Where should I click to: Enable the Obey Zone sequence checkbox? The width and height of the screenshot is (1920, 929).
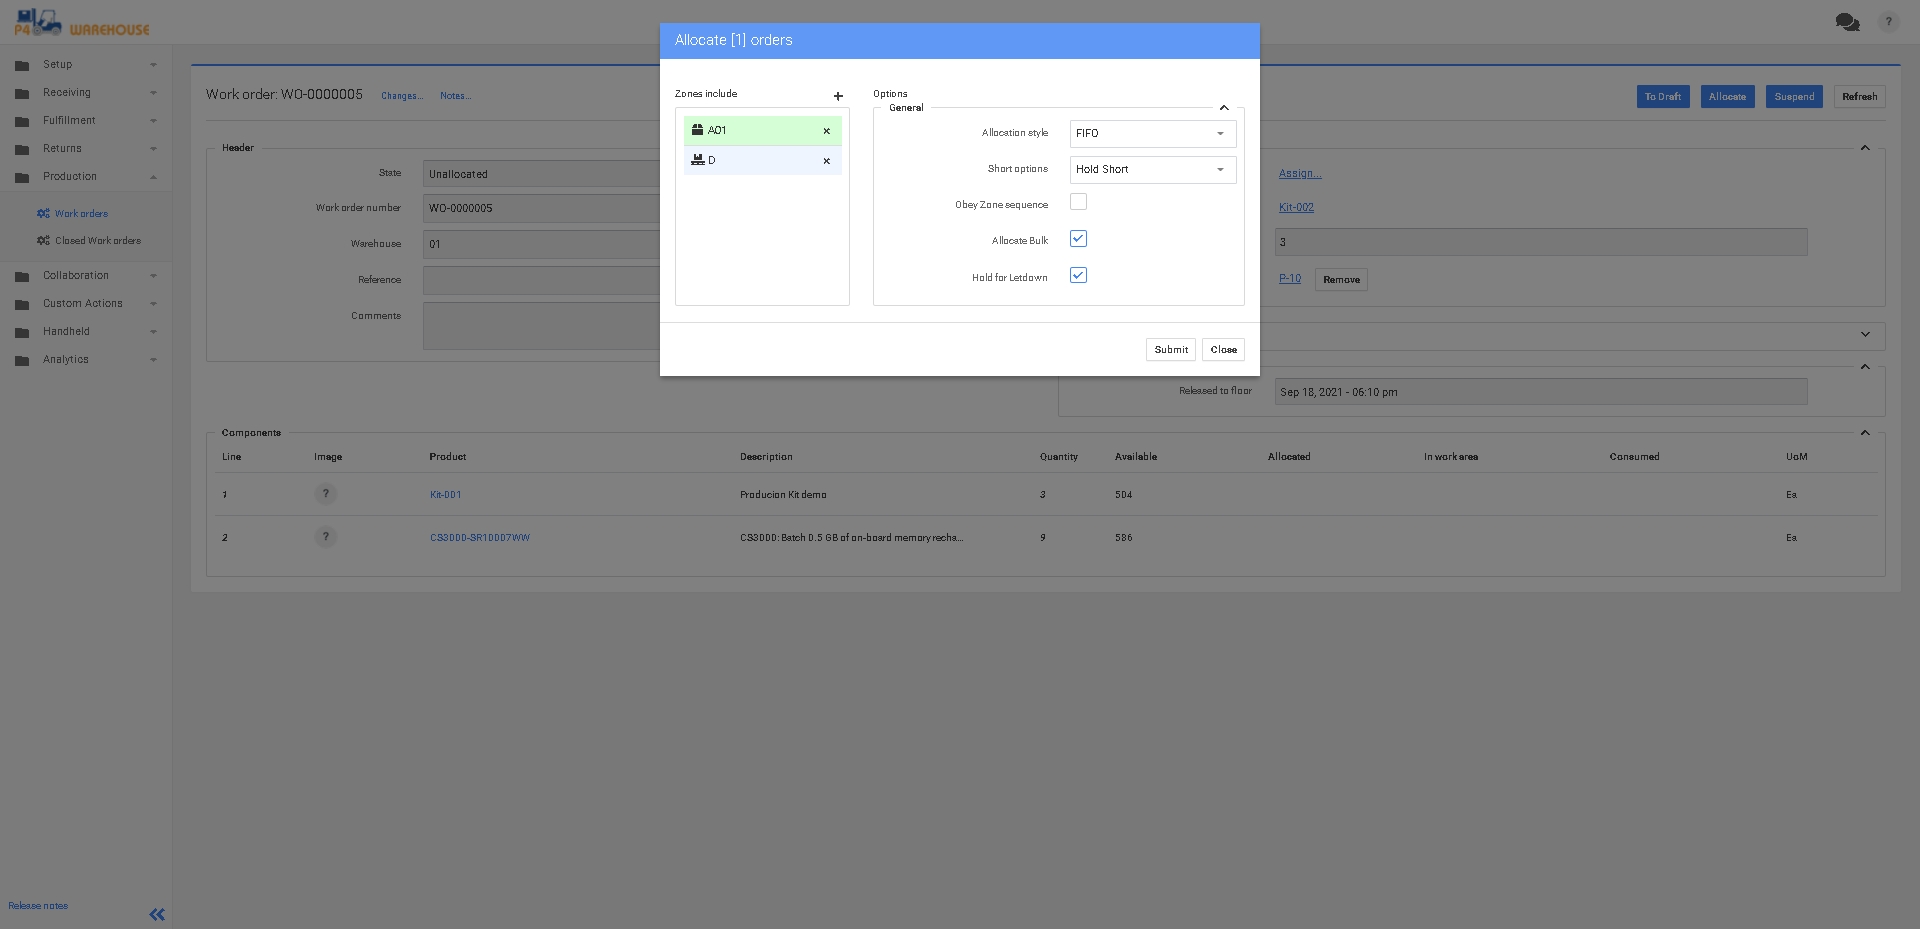[1078, 202]
